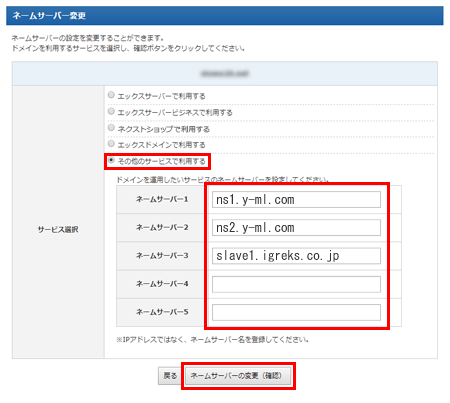Viewport: 450px width, 403px height.
Task: Click the ※IPアドレスではなく note text
Action: [x=212, y=340]
